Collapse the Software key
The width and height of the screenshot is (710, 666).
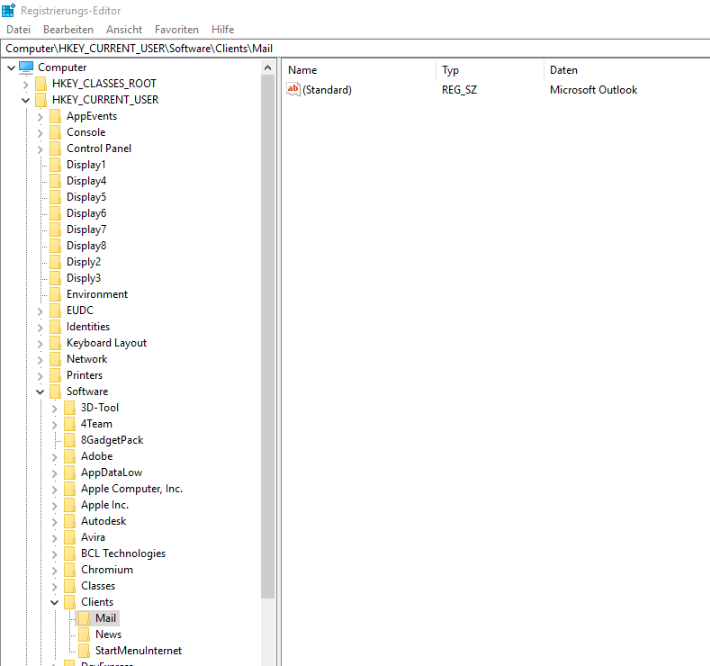point(40,392)
